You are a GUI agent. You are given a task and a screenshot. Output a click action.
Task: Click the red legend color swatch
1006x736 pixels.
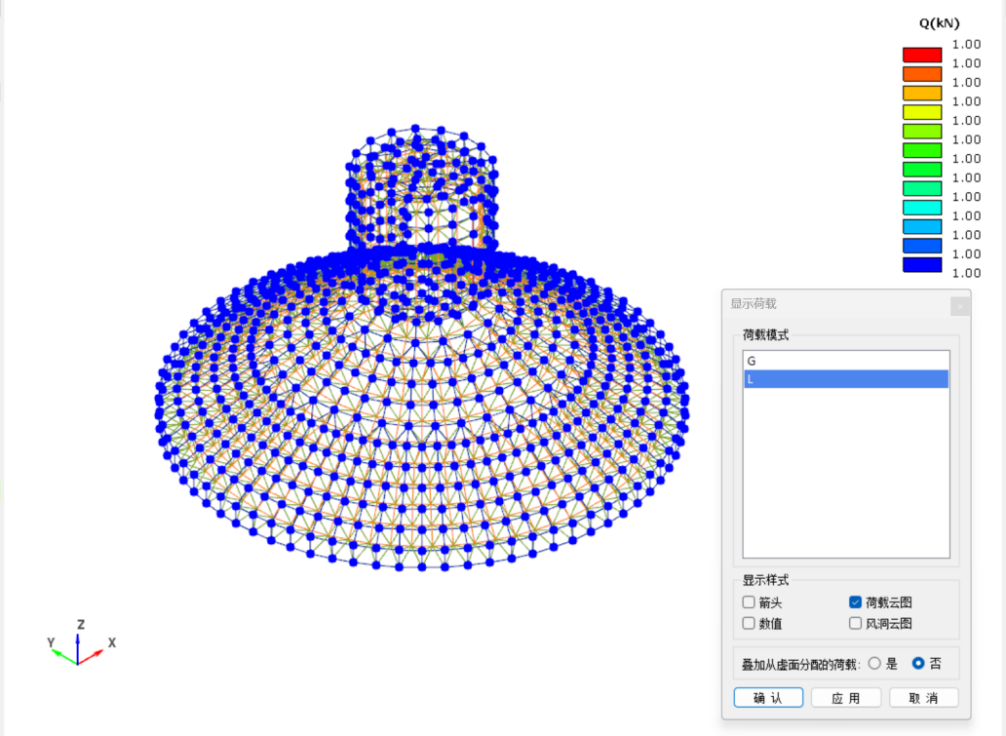coord(922,54)
